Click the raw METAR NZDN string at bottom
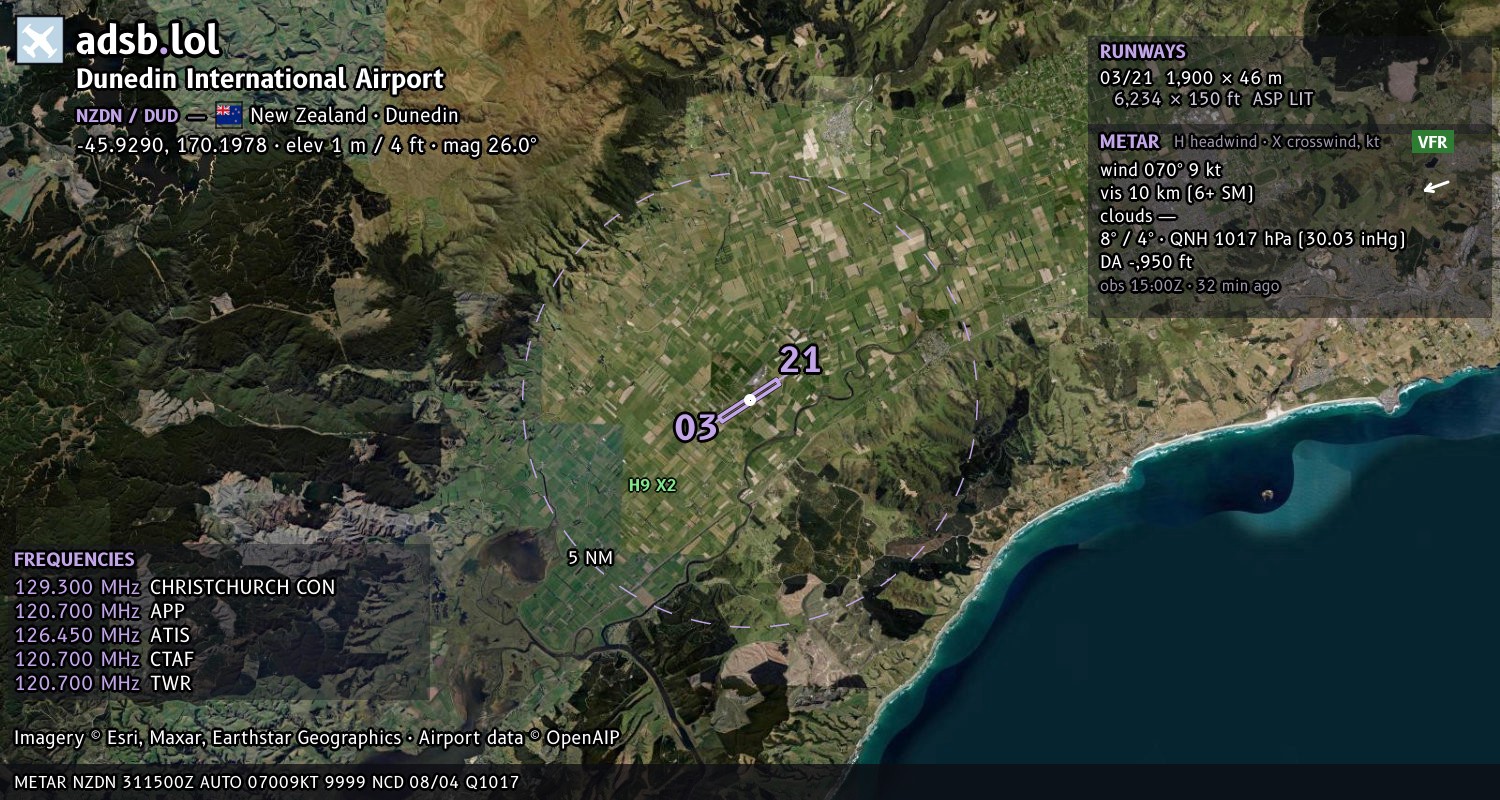Viewport: 1500px width, 800px height. [267, 782]
